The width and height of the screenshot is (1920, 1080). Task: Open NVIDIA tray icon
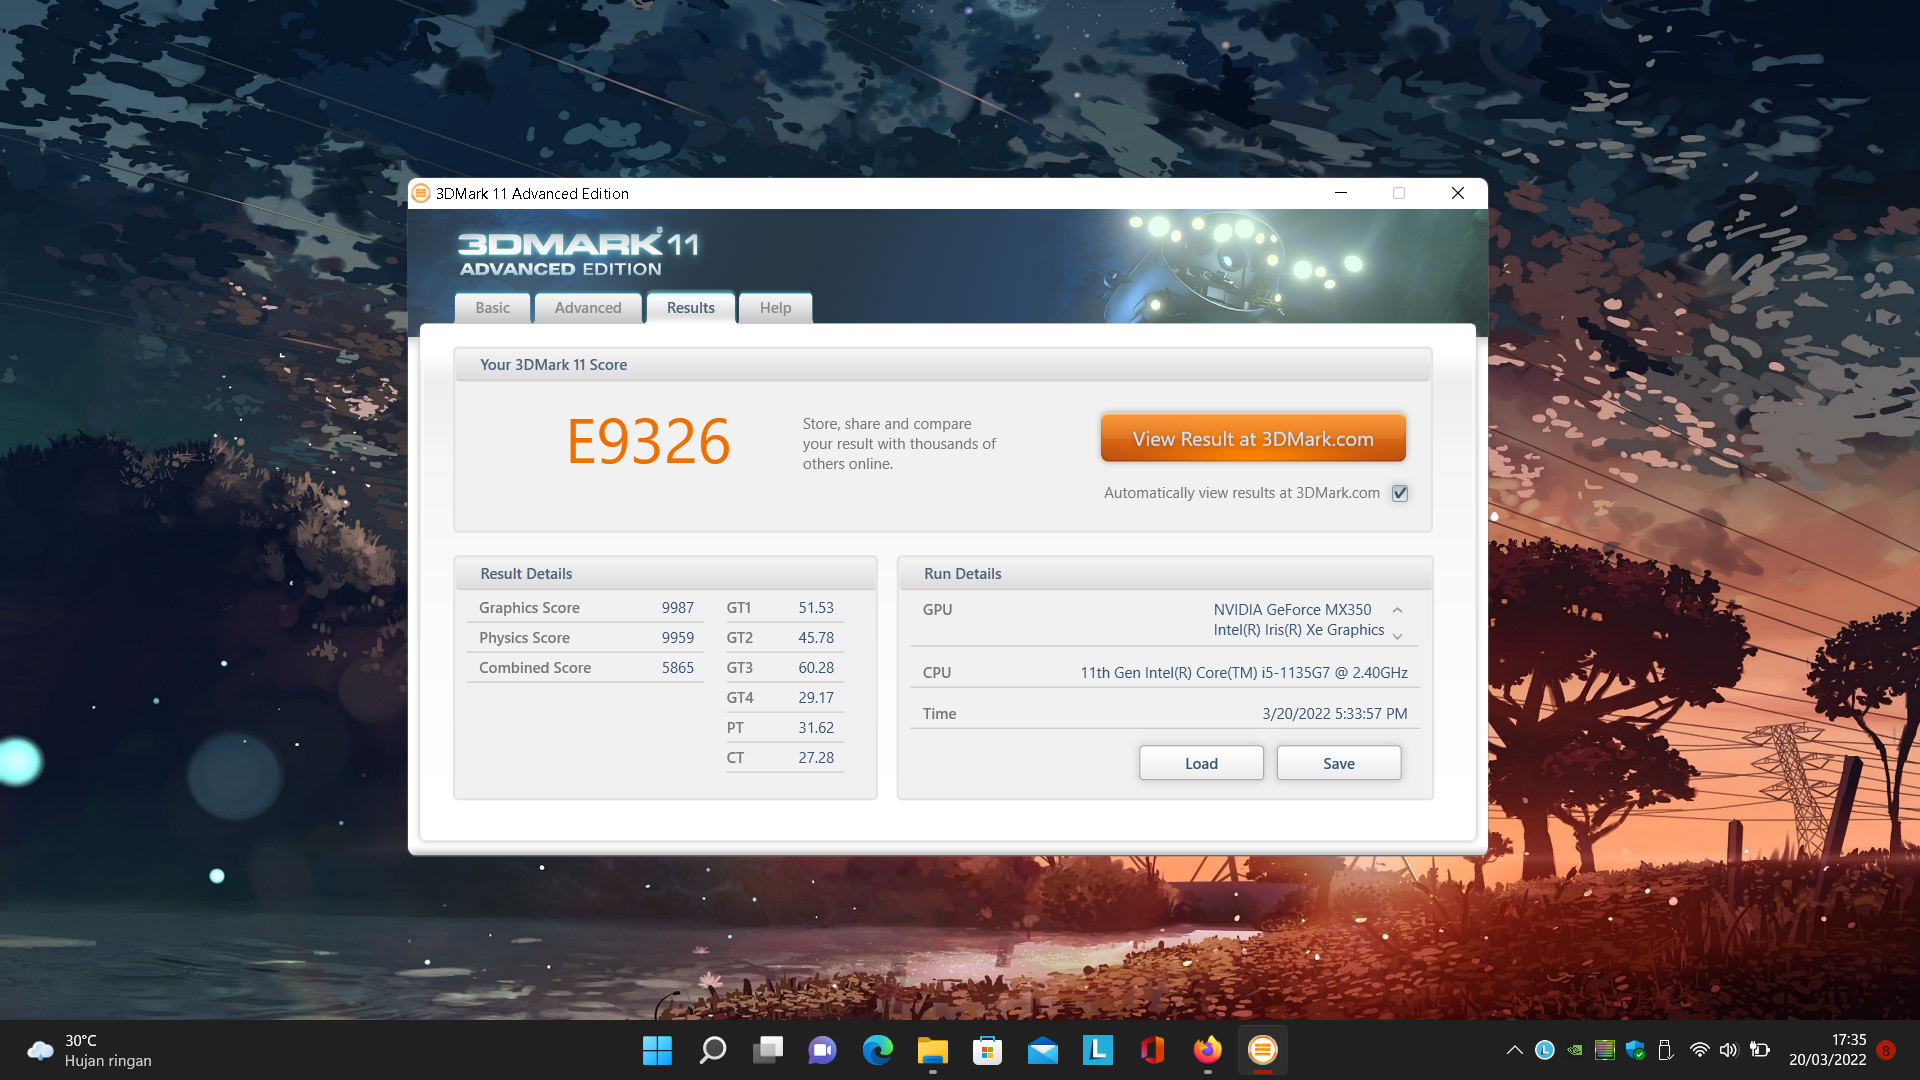(x=1575, y=1050)
